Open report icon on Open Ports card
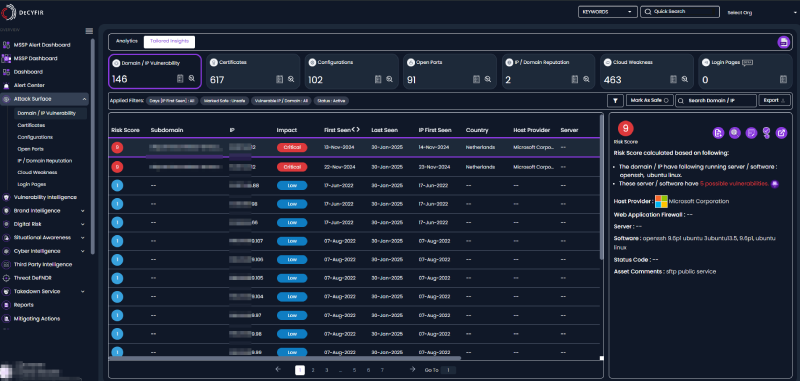The image size is (800, 381). click(x=476, y=79)
